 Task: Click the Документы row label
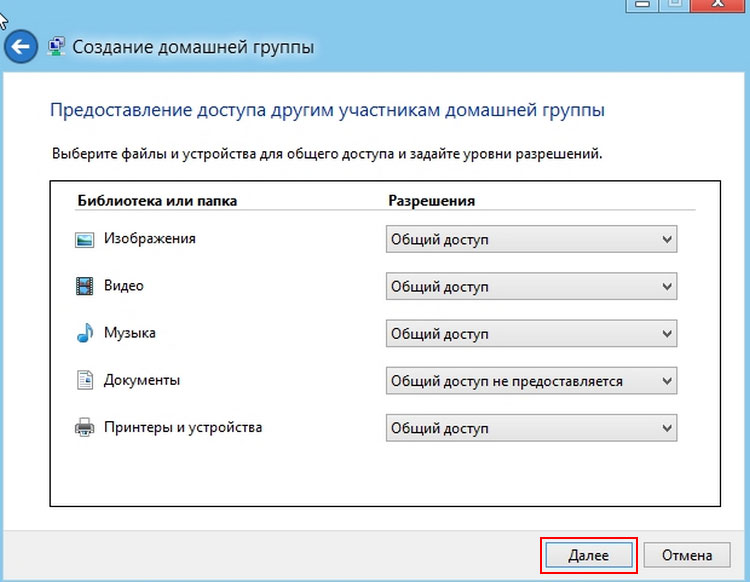pos(142,380)
